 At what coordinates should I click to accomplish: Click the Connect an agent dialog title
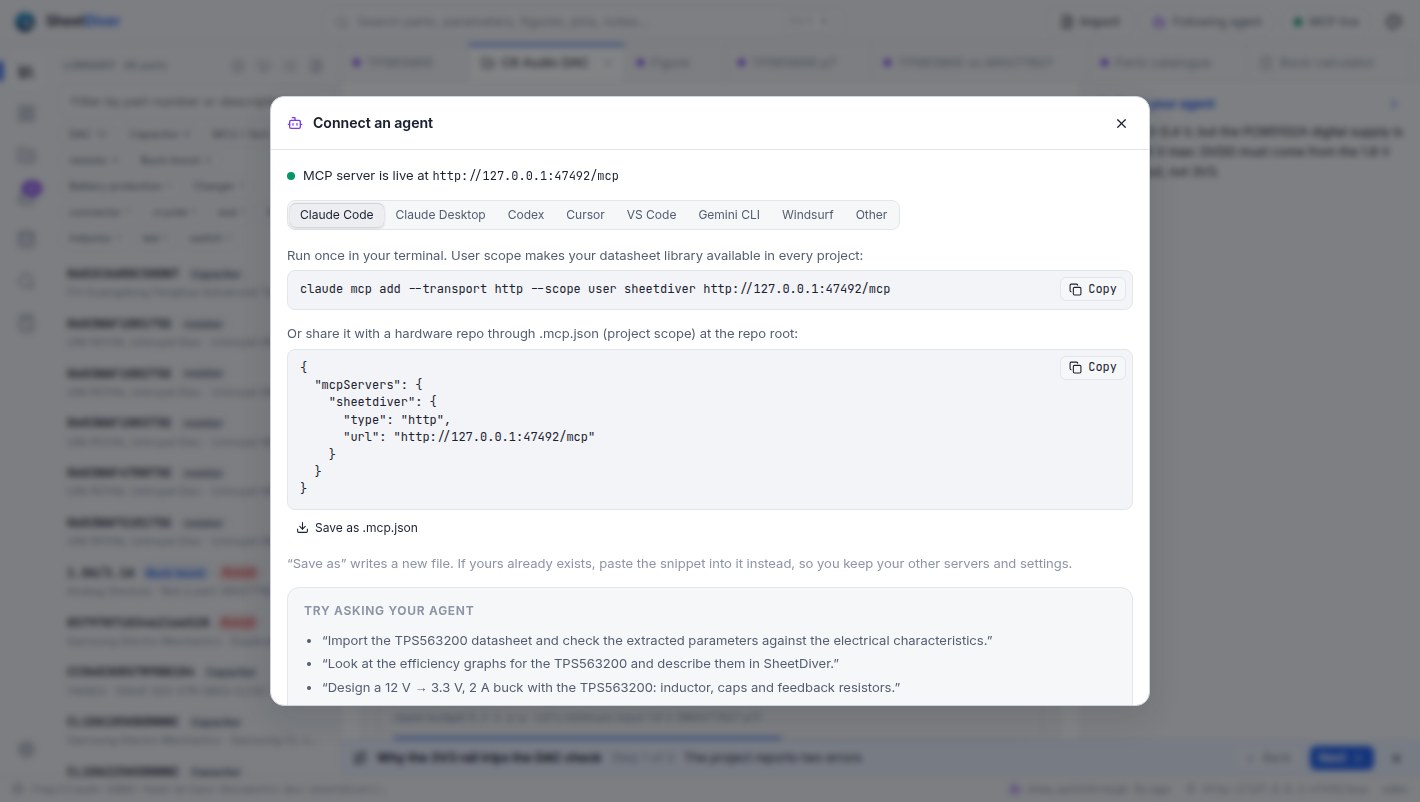[x=373, y=123]
